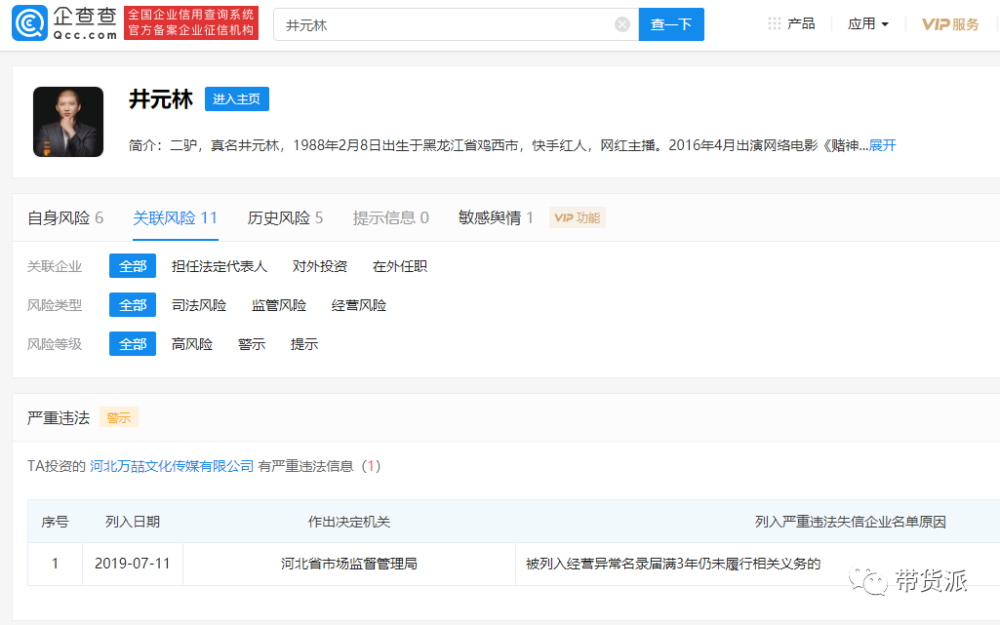Image resolution: width=1000 pixels, height=625 pixels.
Task: Open 敏感舆情 tab
Action: tap(496, 218)
